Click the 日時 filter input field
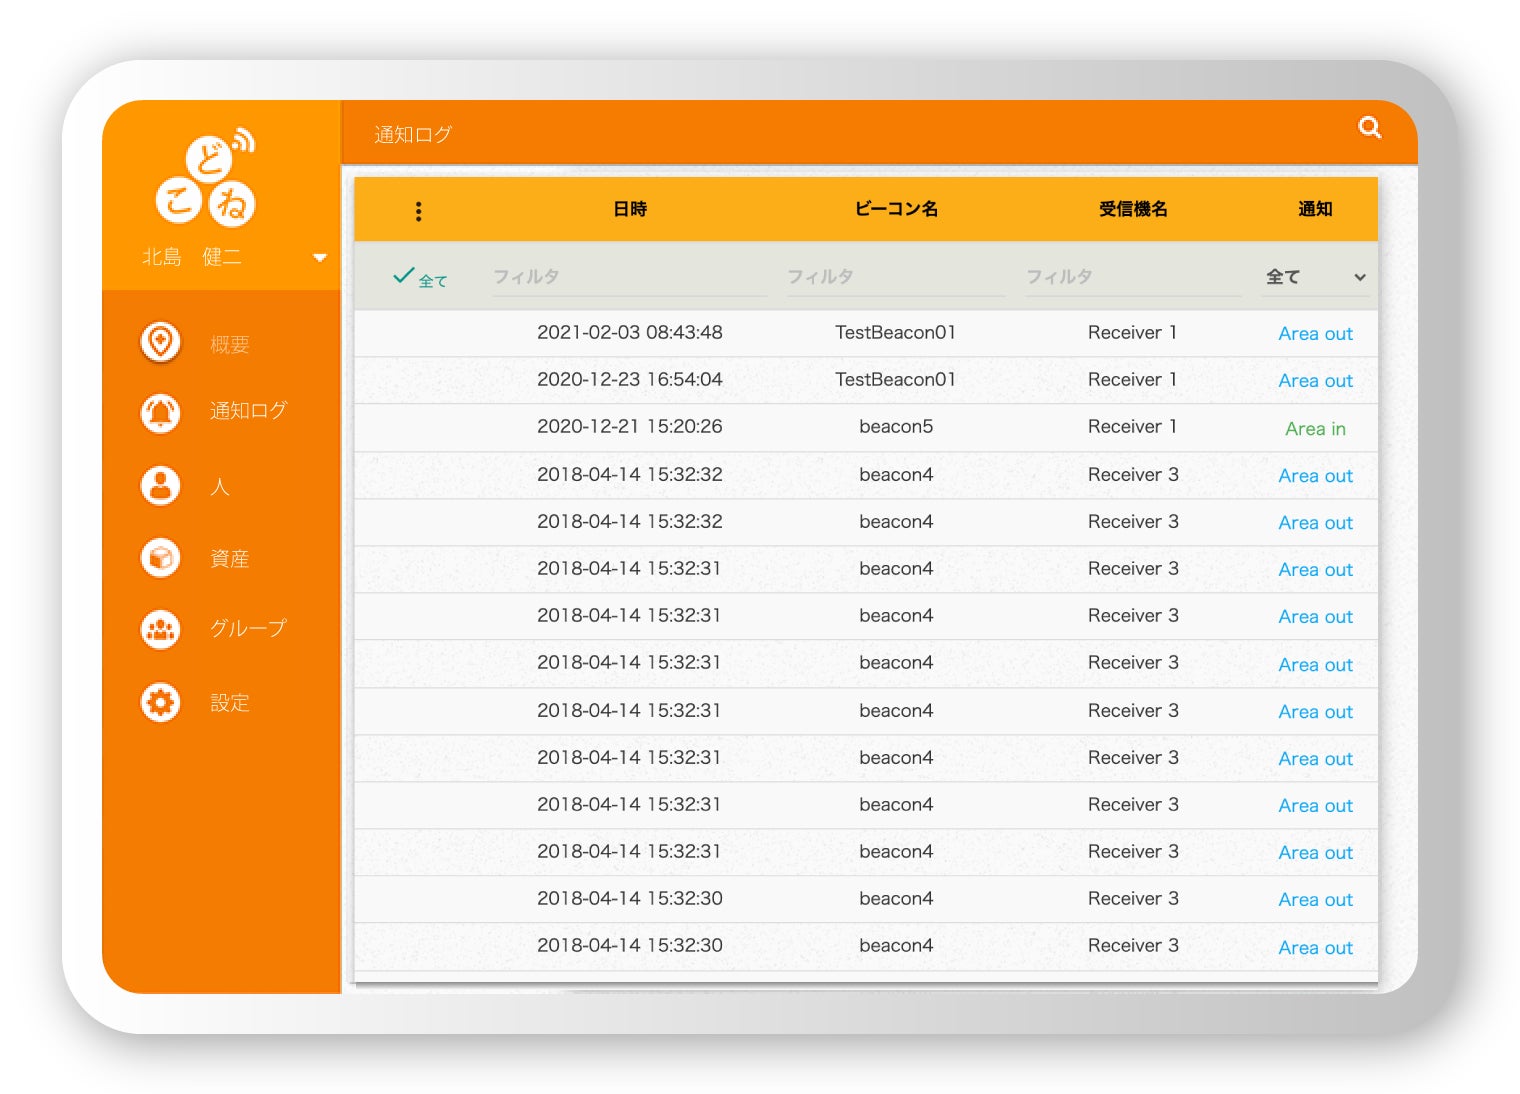Viewport: 1520px width, 1094px height. (629, 277)
